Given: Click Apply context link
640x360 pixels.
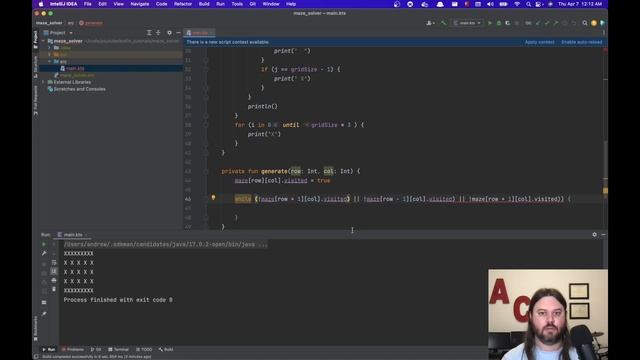Looking at the screenshot, I should tap(539, 42).
